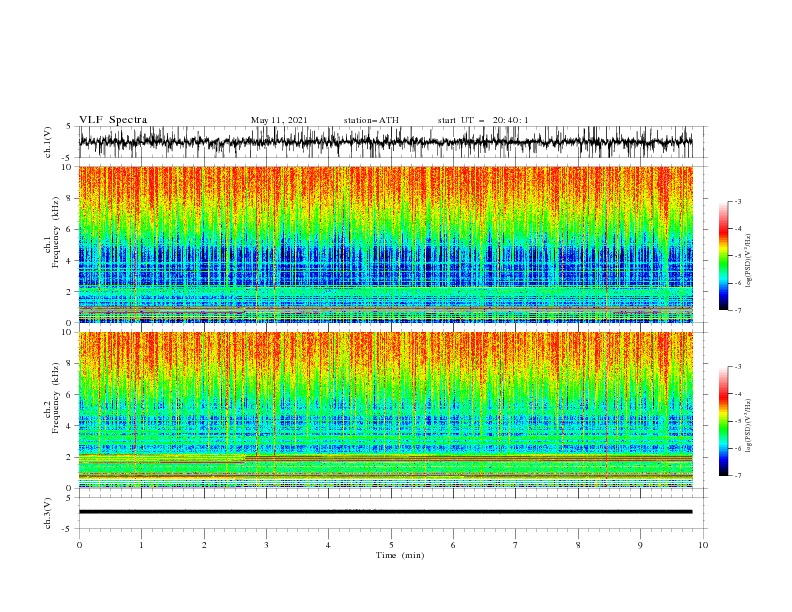Click the time axis tick label "2"
The height and width of the screenshot is (612, 792).
[204, 545]
